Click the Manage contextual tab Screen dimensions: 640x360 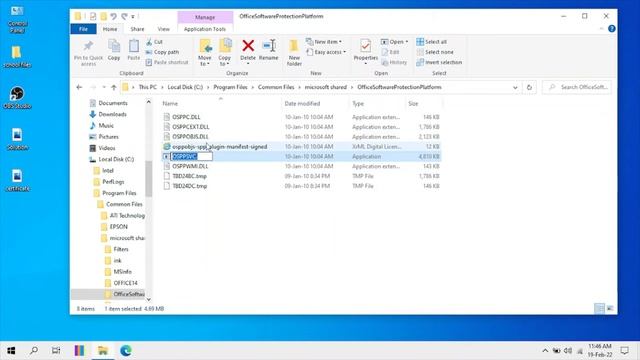point(205,17)
